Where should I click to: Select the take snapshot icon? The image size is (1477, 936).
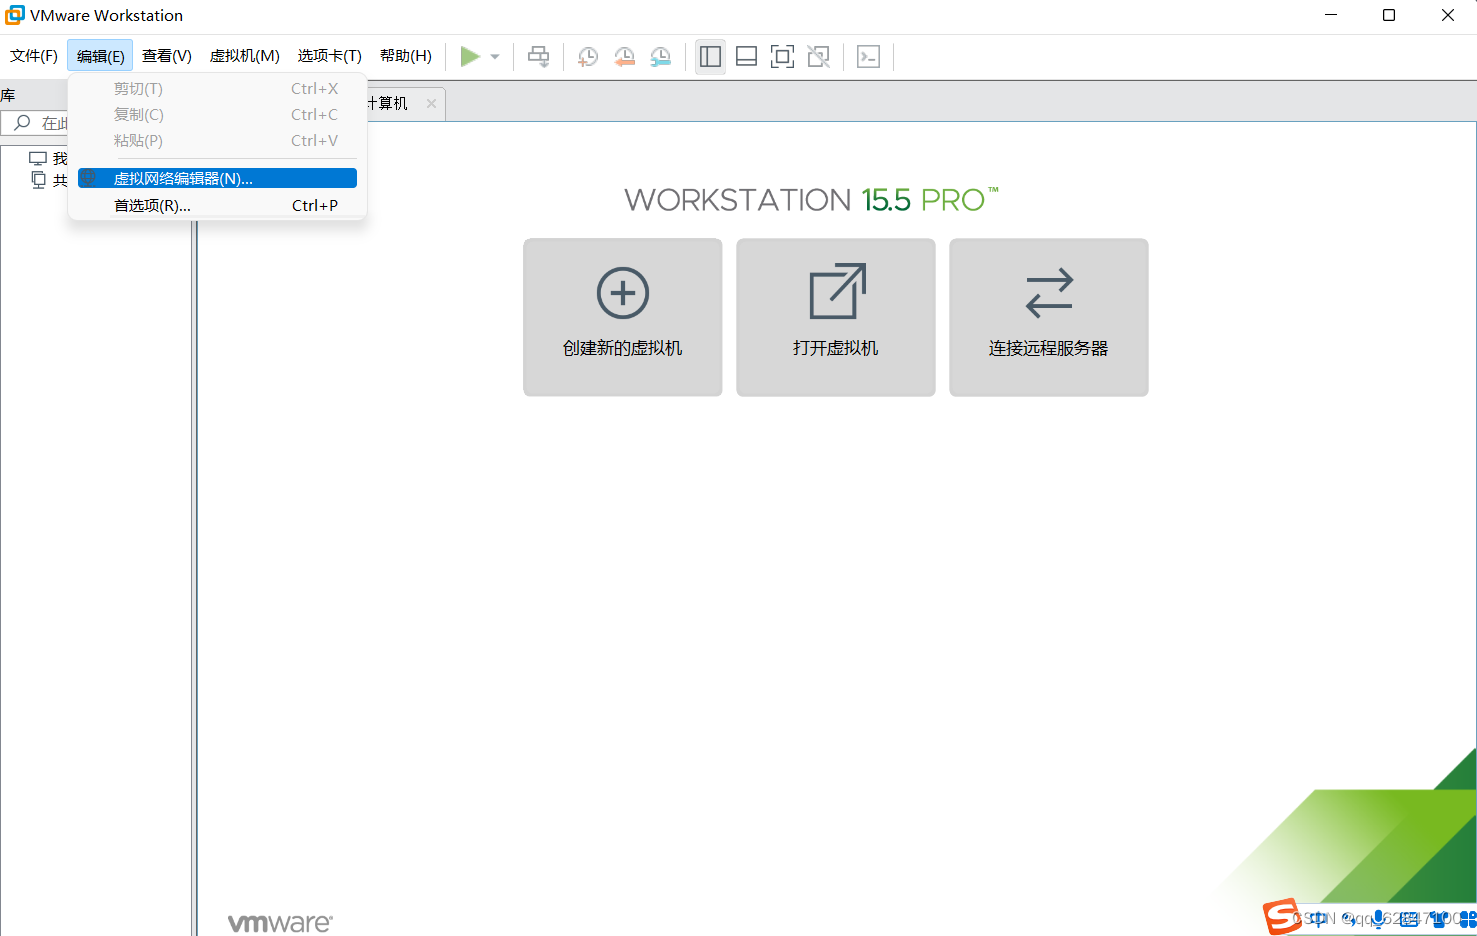pyautogui.click(x=587, y=57)
